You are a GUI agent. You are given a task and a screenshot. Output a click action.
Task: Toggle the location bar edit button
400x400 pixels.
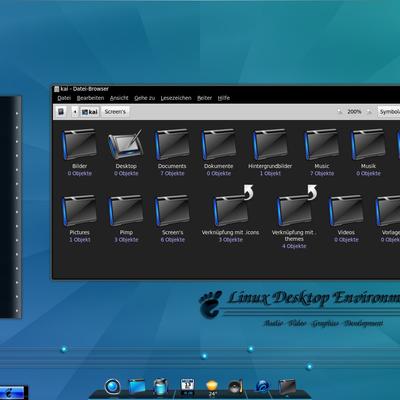pyautogui.click(x=61, y=112)
